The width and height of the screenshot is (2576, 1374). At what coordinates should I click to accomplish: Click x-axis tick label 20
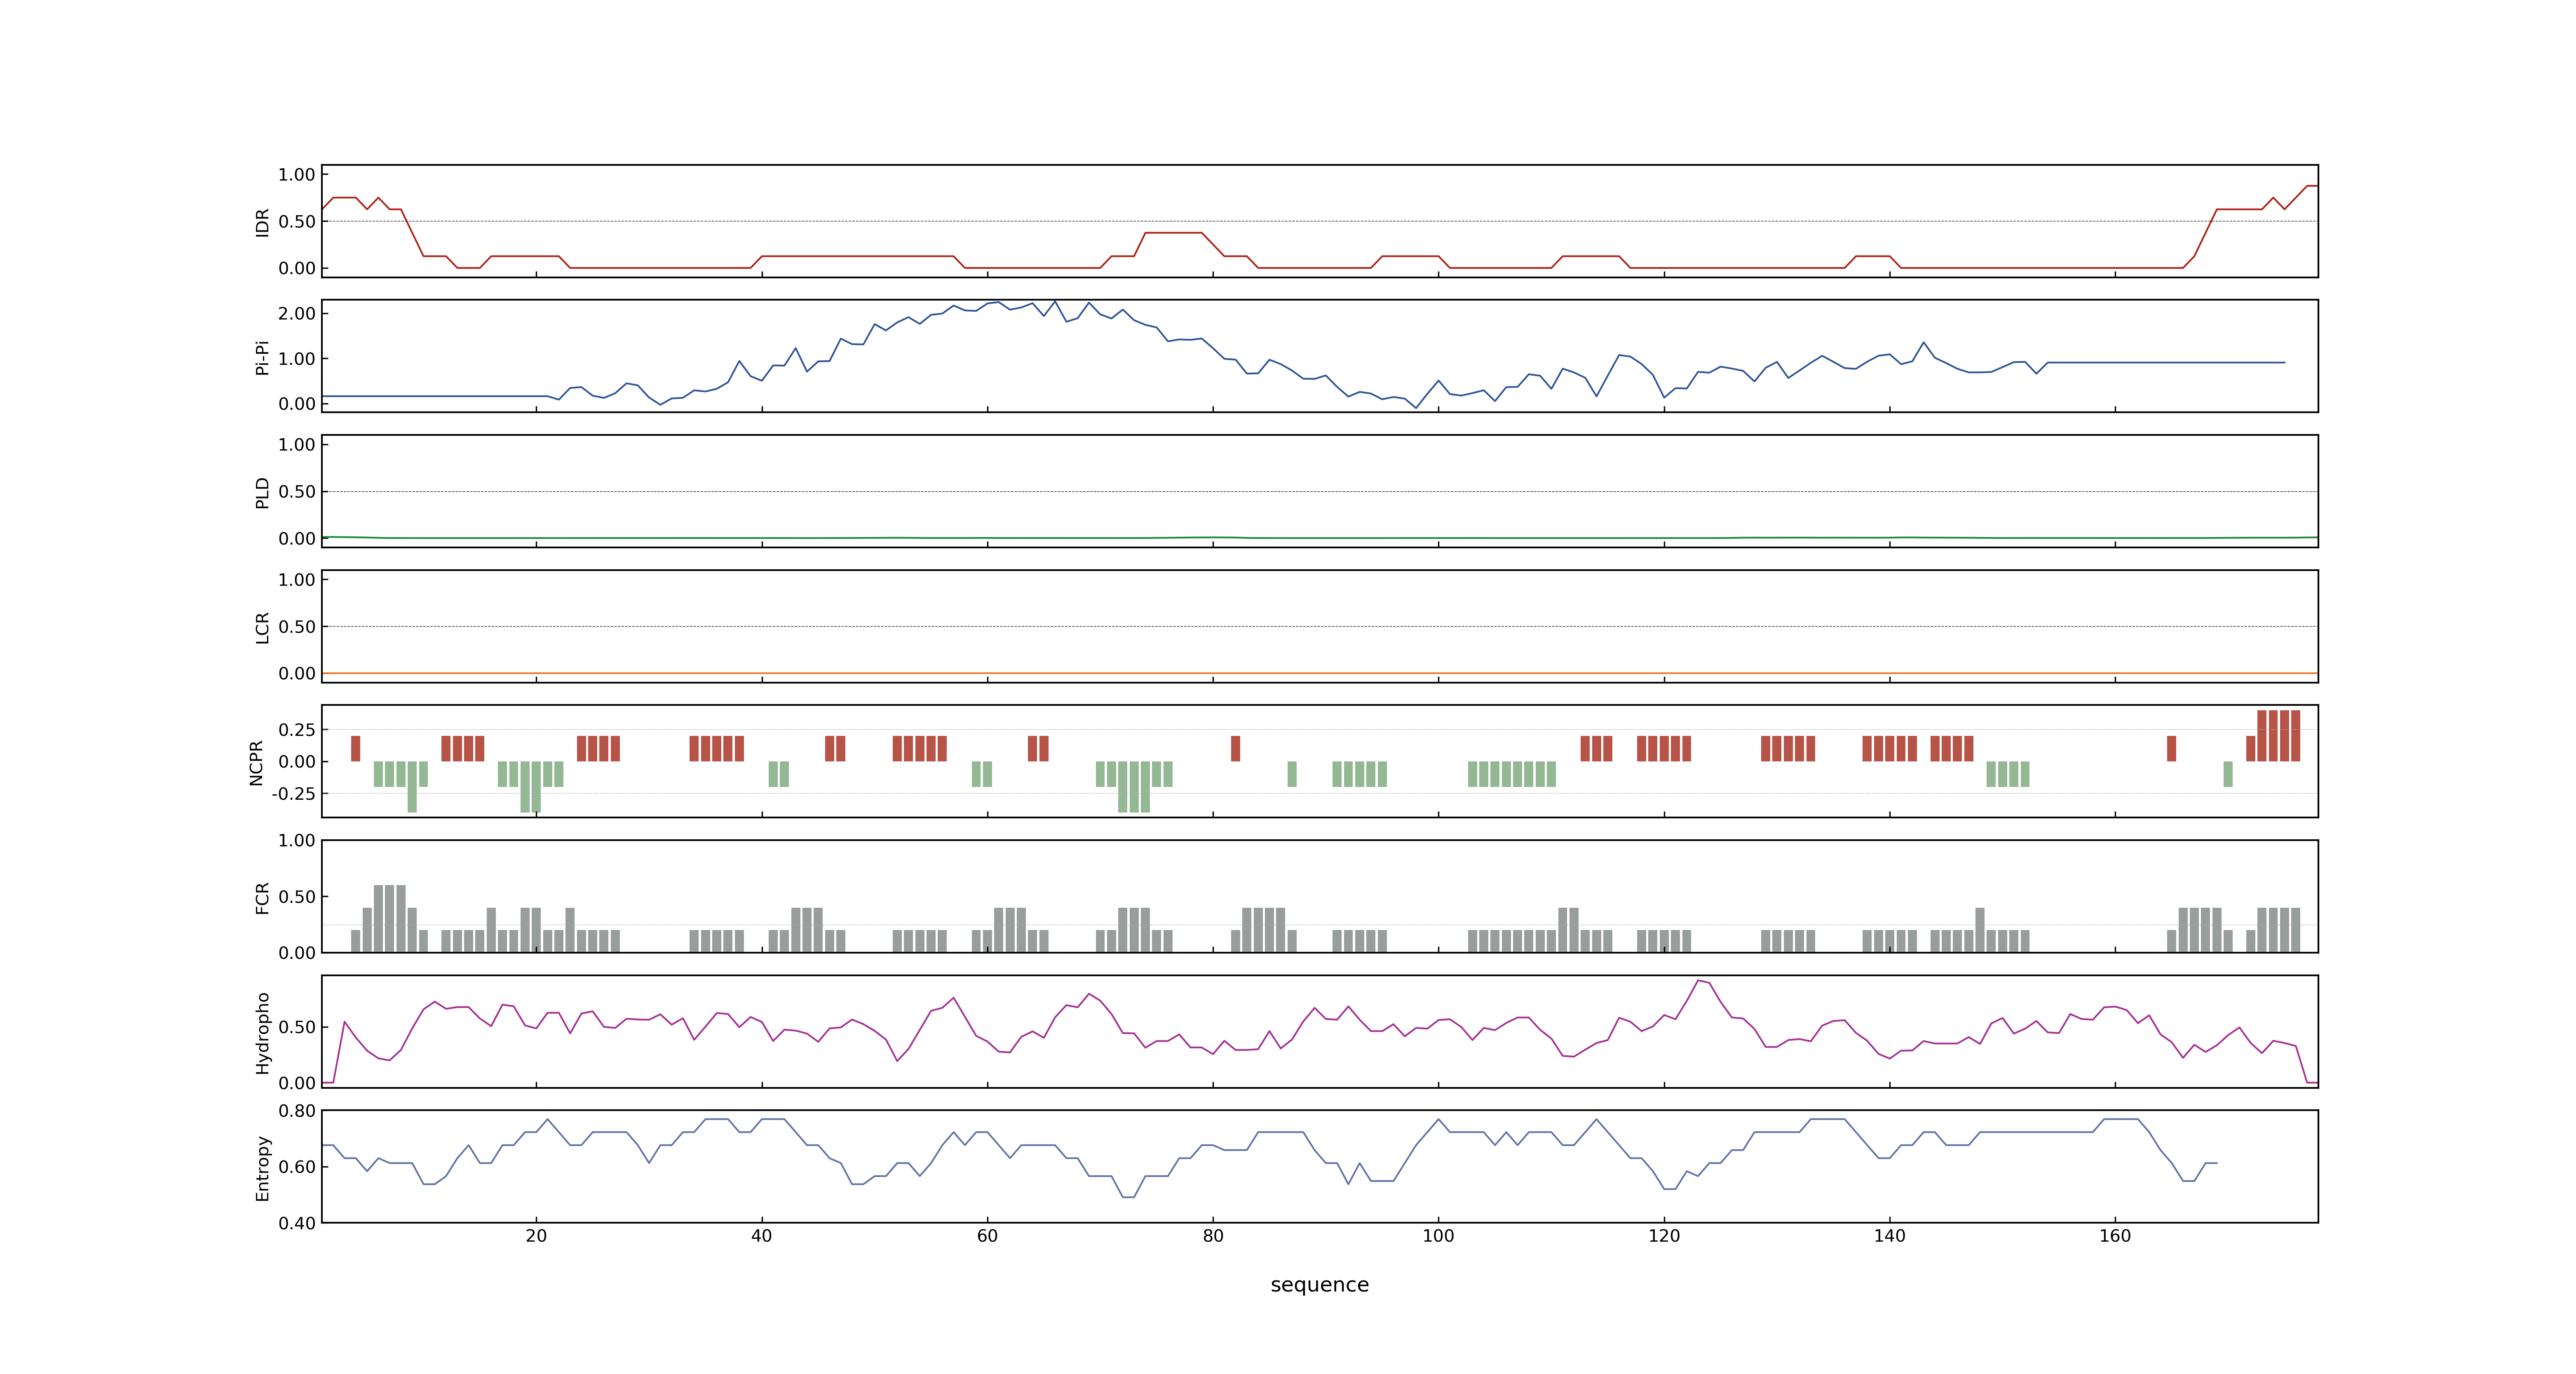click(536, 1235)
